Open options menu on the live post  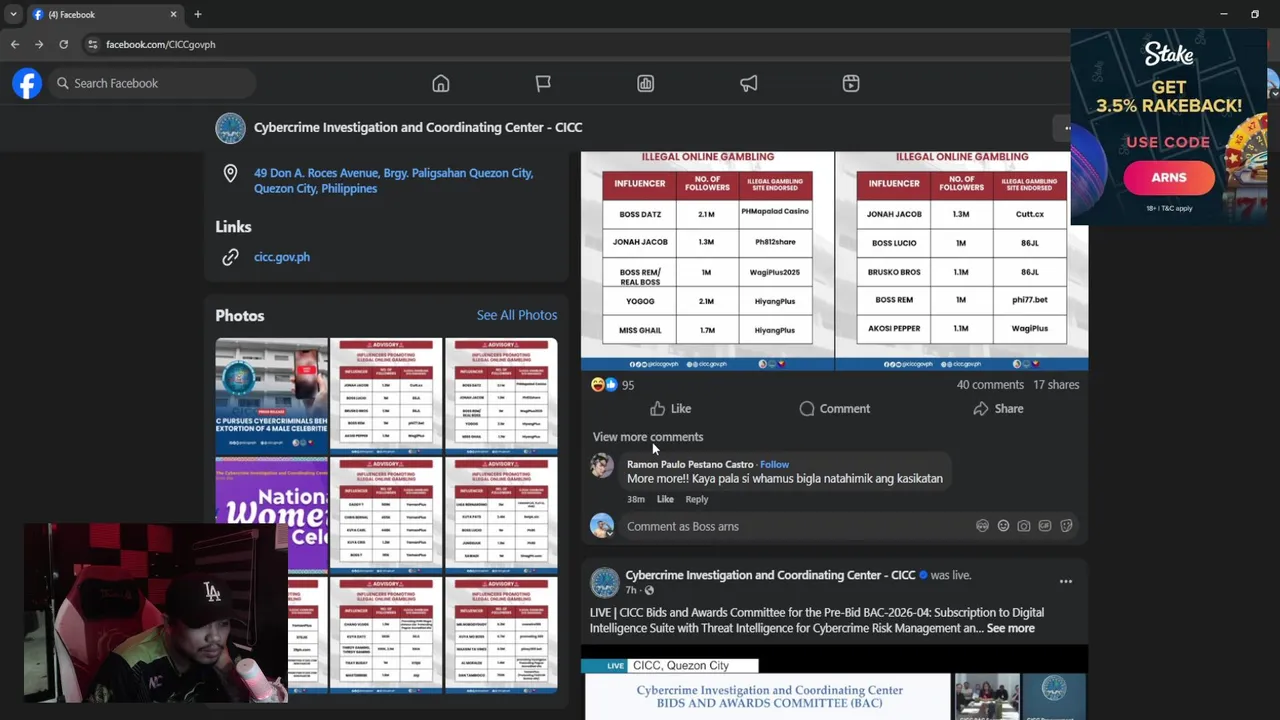1066,581
